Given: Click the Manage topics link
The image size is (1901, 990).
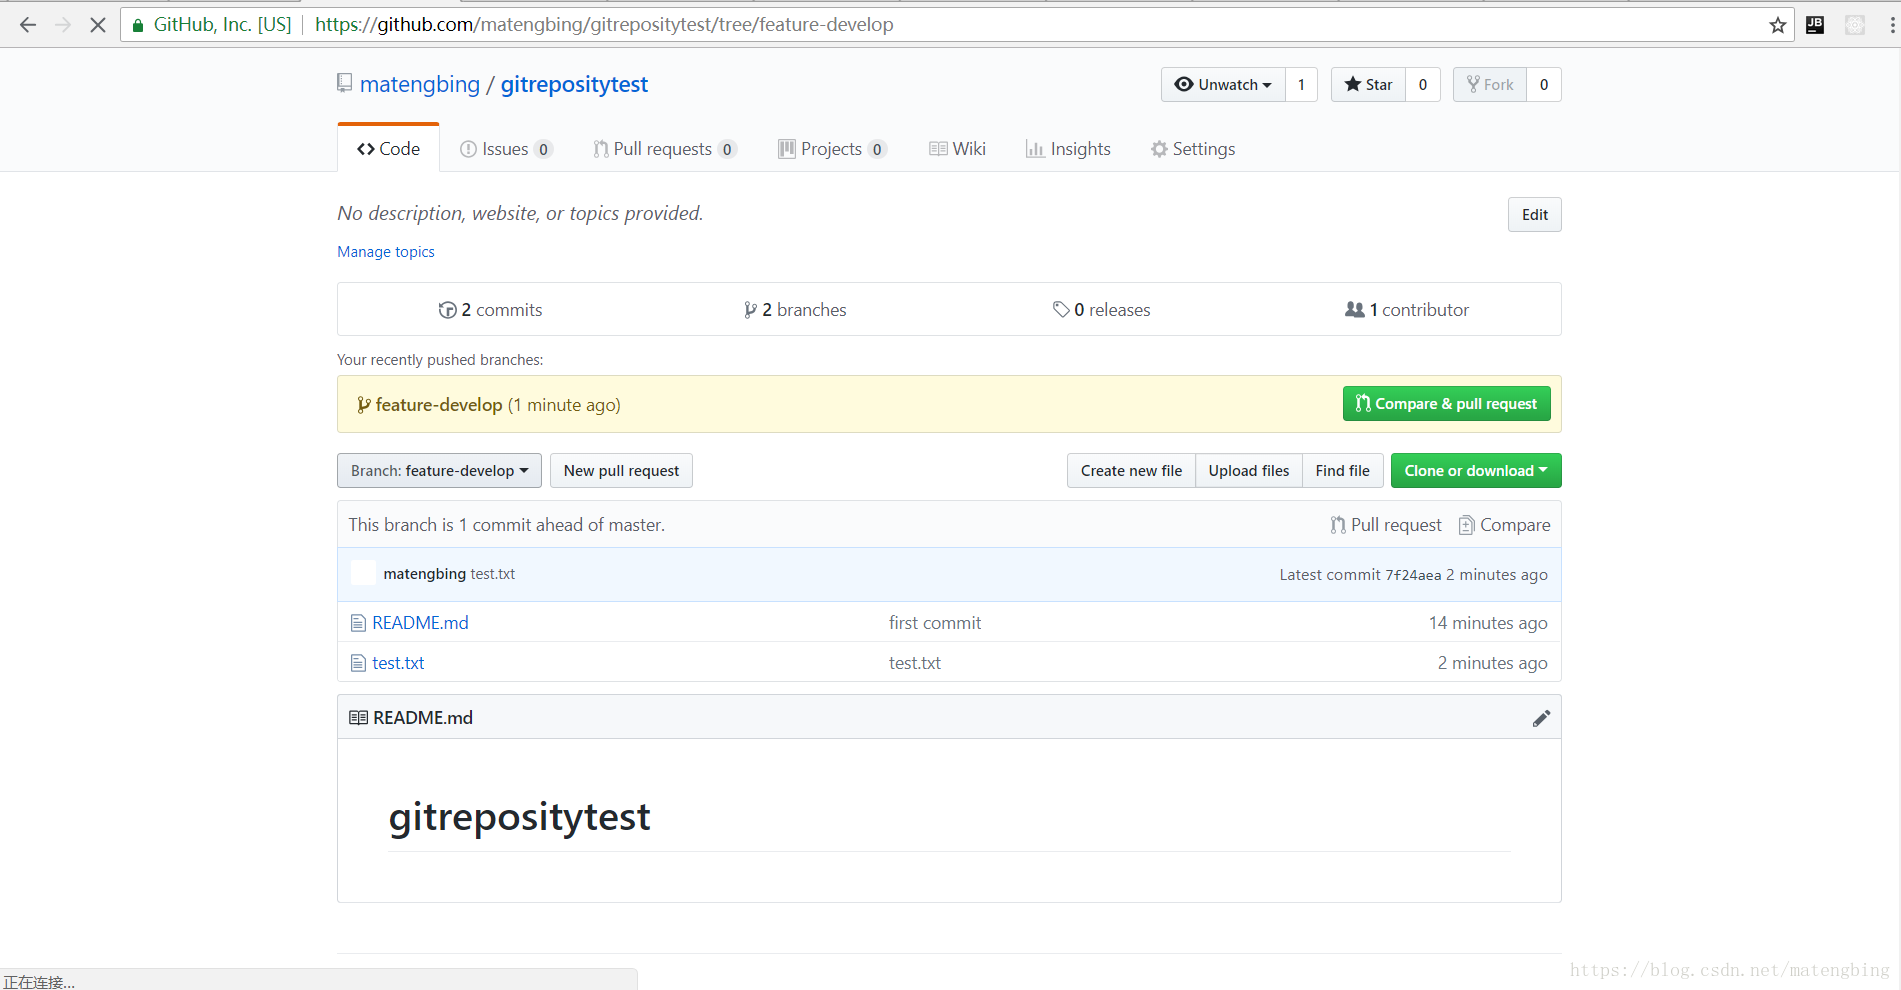Looking at the screenshot, I should pyautogui.click(x=386, y=252).
